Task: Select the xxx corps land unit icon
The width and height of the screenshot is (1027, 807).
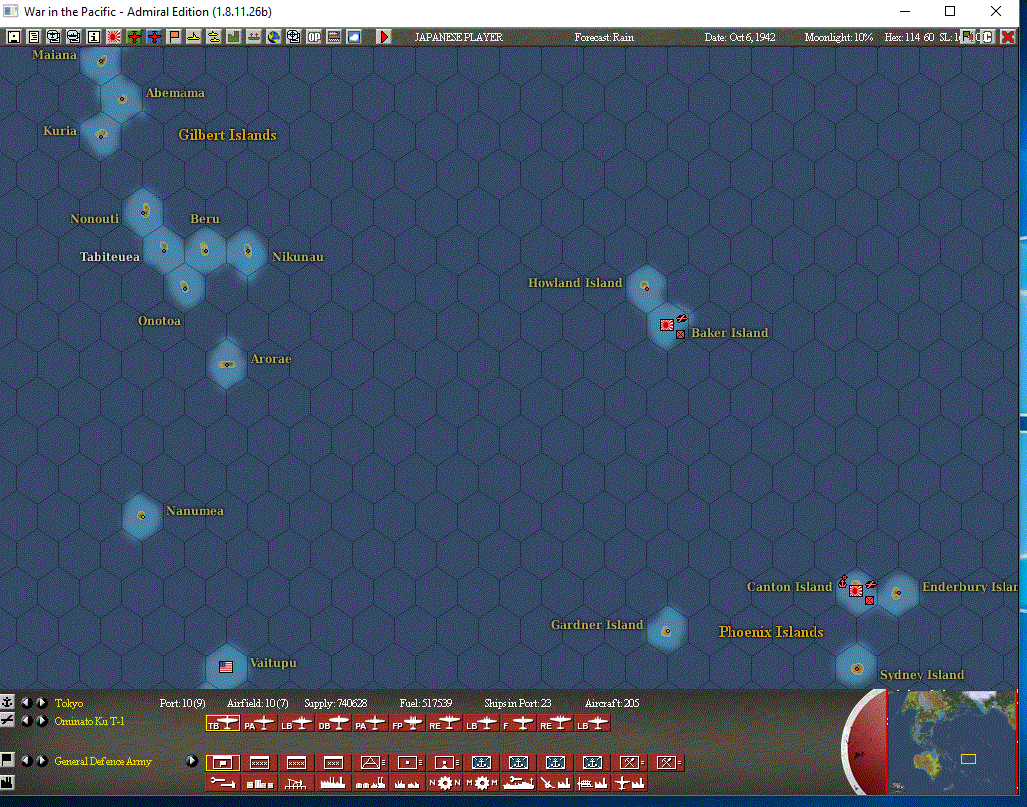Action: tap(333, 762)
